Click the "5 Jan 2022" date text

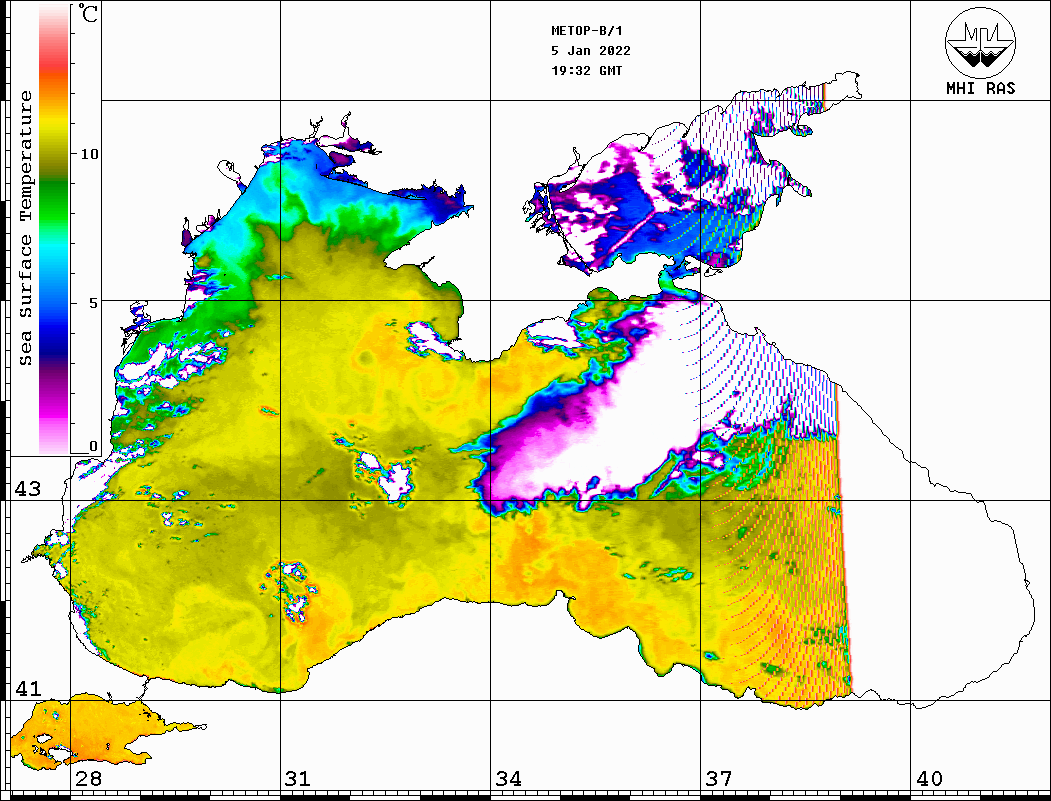pos(591,51)
